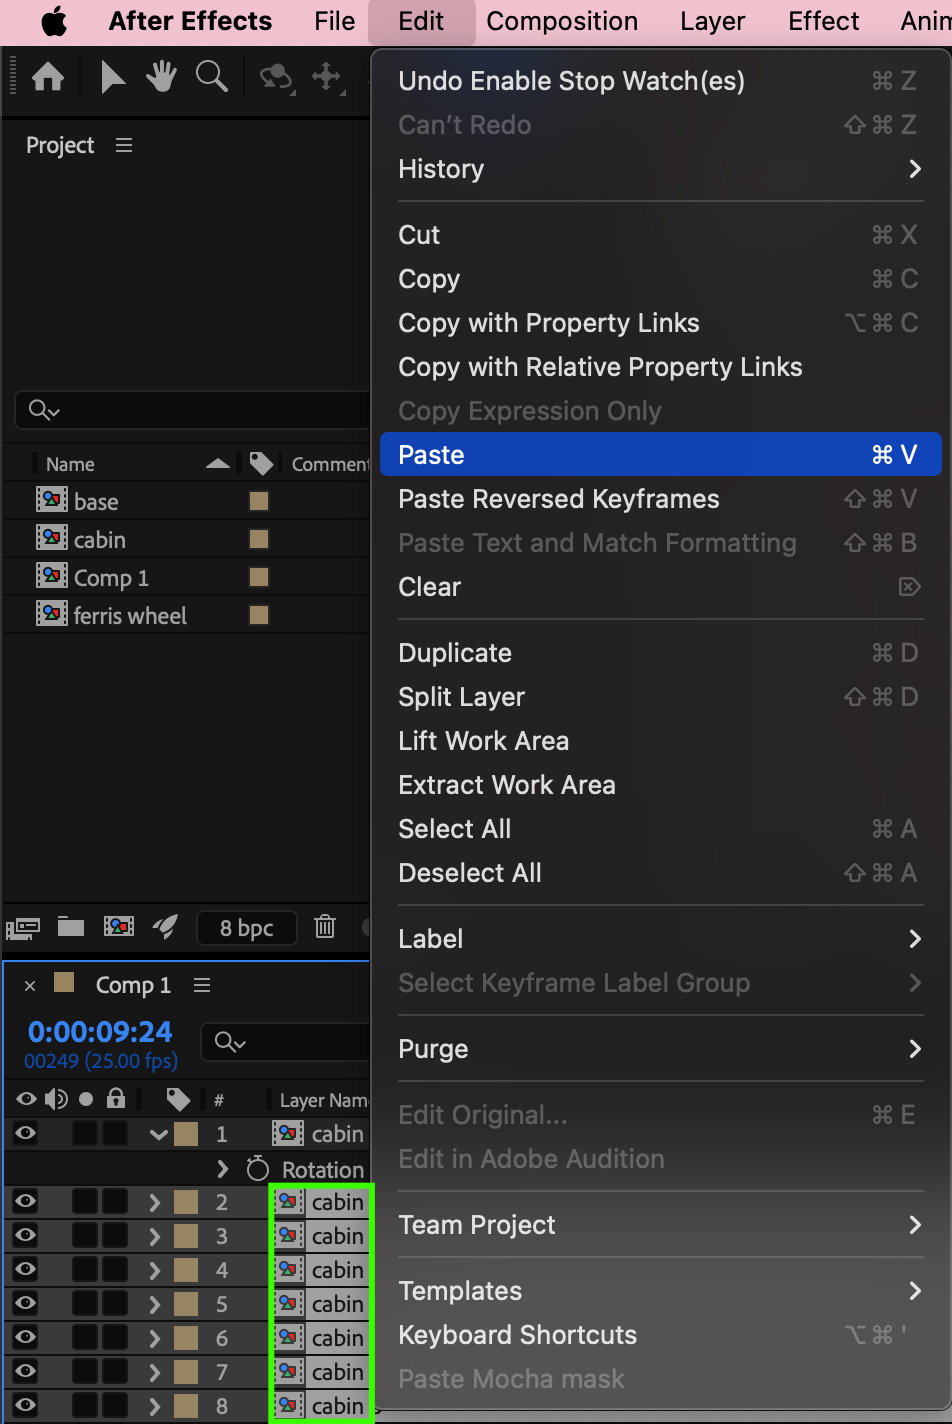This screenshot has width=952, height=1424.
Task: Sort Project panel by Name column
Action: 70,464
